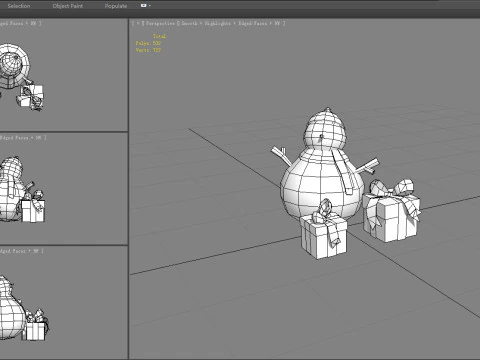
Task: Open the Selection ribbon tab
Action: 19,6
